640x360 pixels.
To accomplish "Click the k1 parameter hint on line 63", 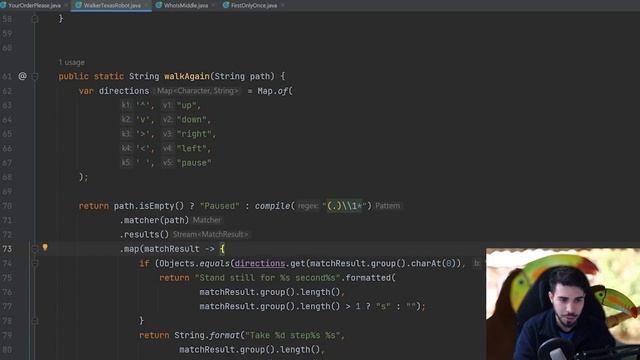I will click(126, 105).
